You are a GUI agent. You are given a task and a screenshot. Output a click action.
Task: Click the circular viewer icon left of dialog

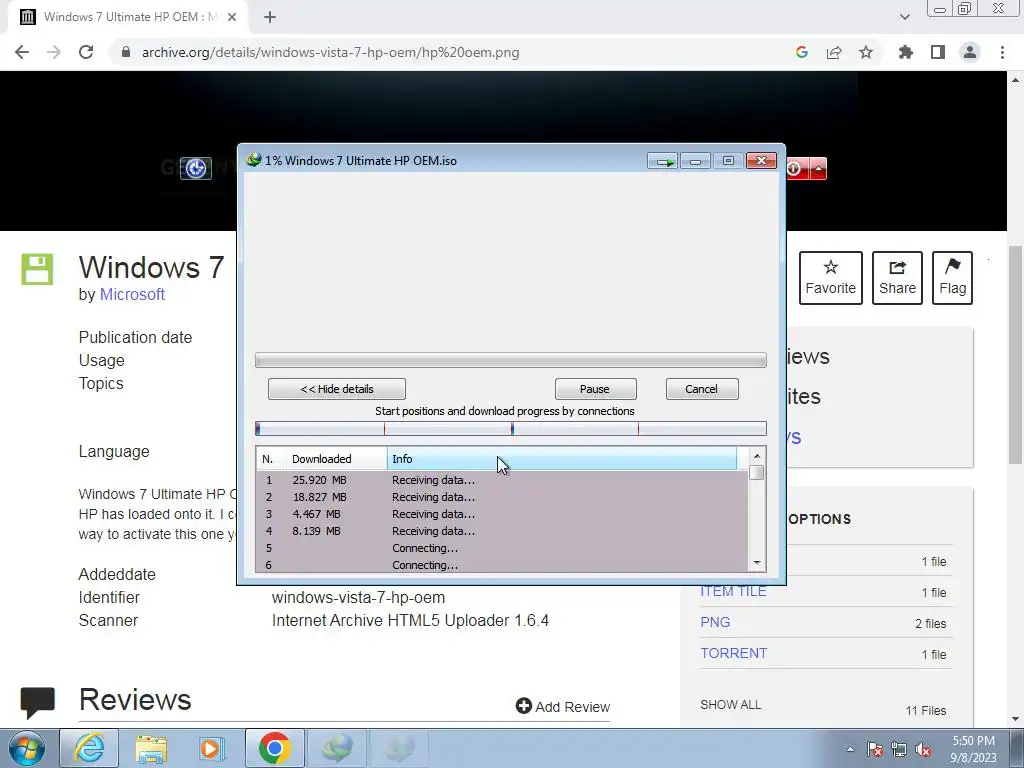(x=195, y=168)
